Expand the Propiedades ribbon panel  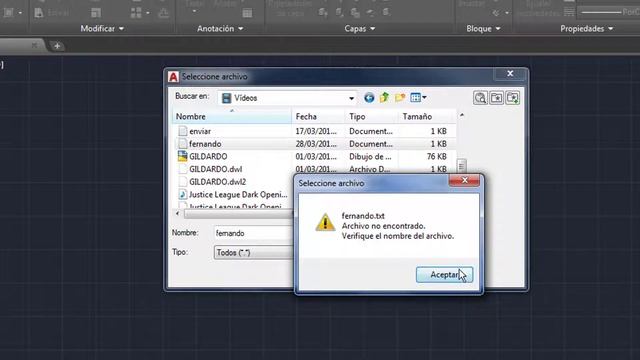pos(587,29)
